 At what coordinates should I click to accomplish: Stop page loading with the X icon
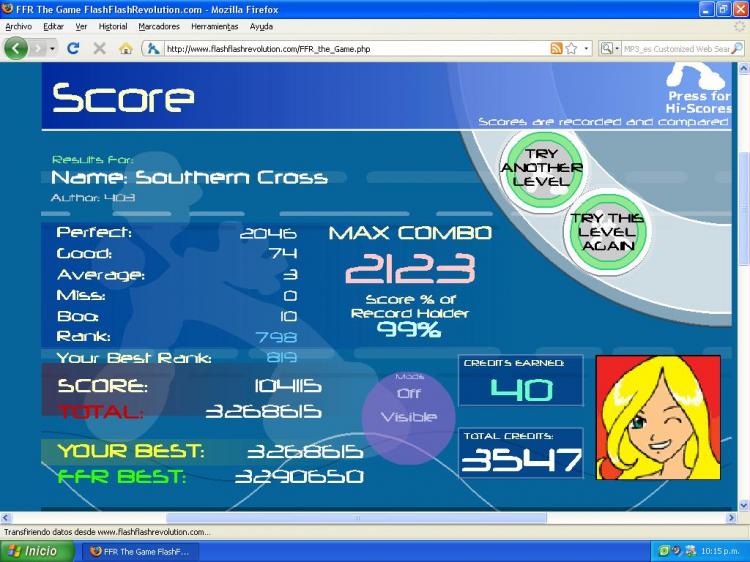pyautogui.click(x=99, y=48)
